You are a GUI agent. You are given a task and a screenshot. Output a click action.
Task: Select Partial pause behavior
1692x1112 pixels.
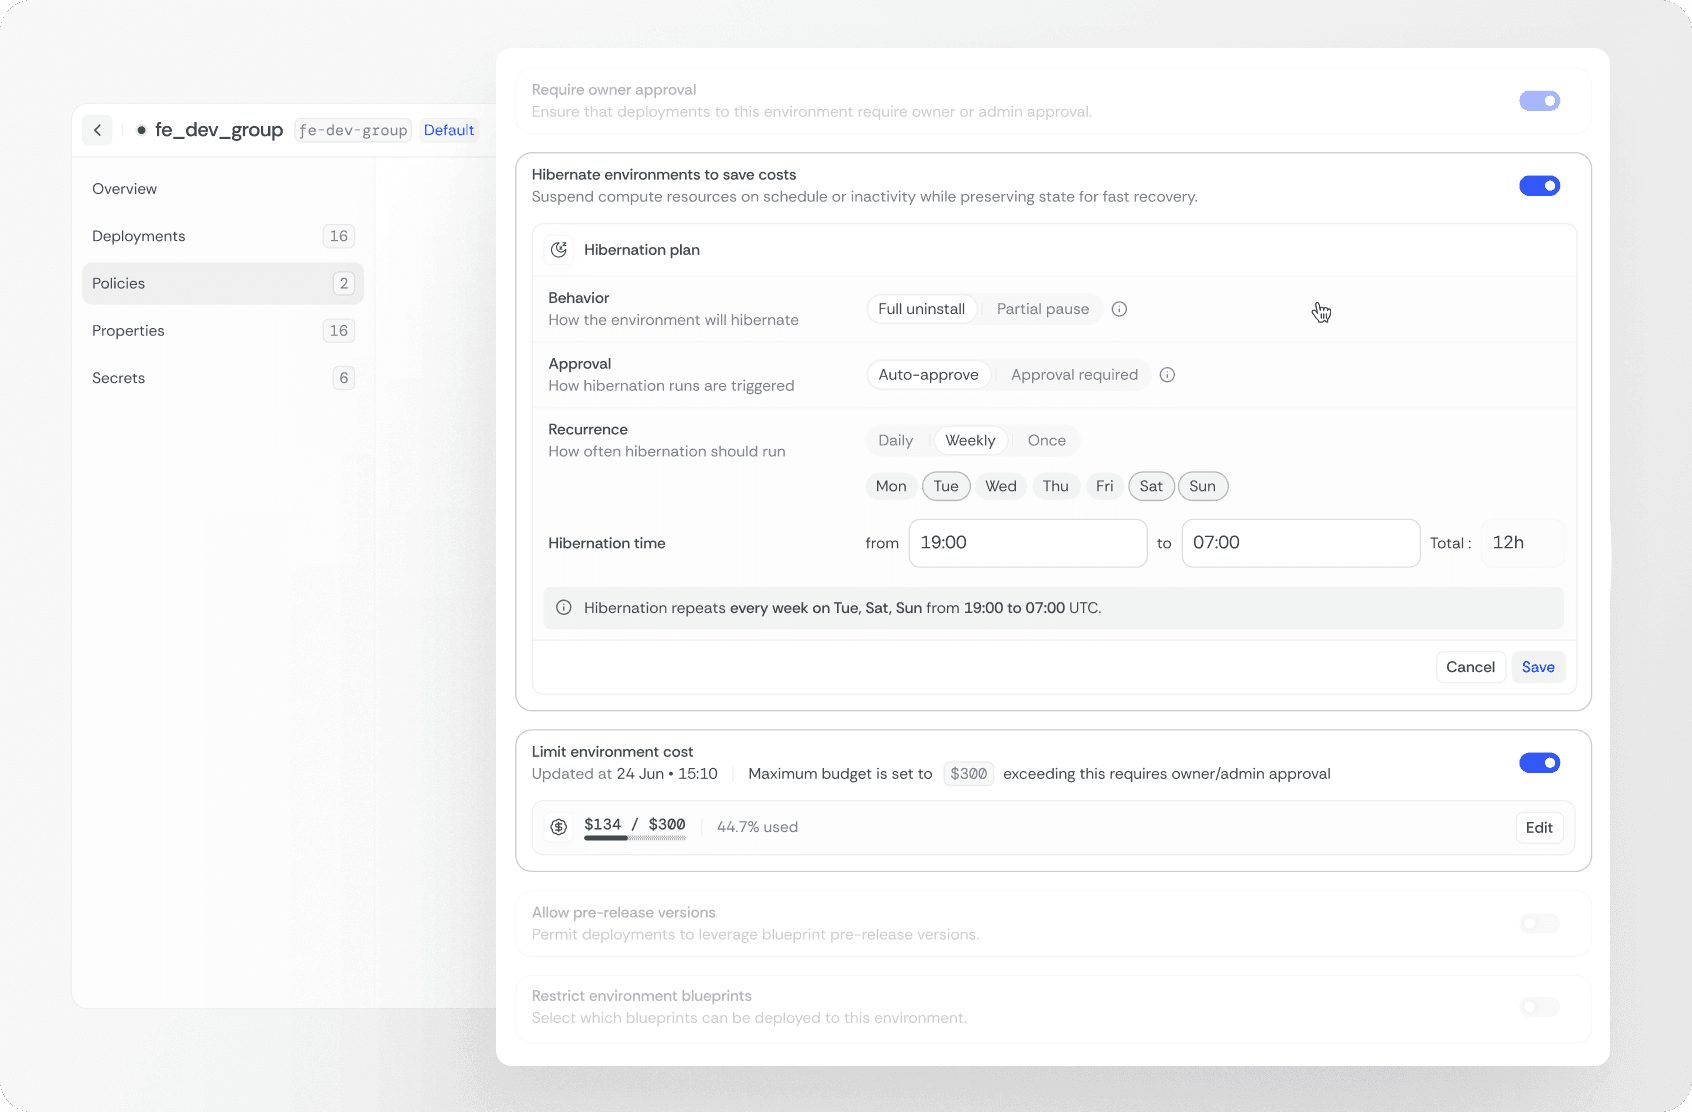[x=1042, y=309]
